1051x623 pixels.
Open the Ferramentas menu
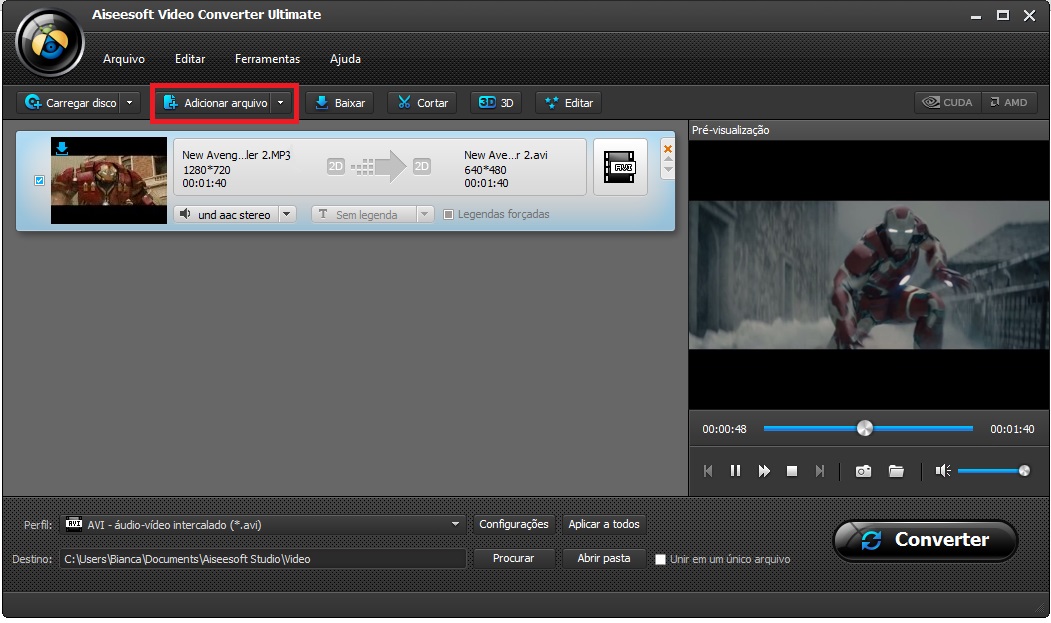pyautogui.click(x=267, y=59)
